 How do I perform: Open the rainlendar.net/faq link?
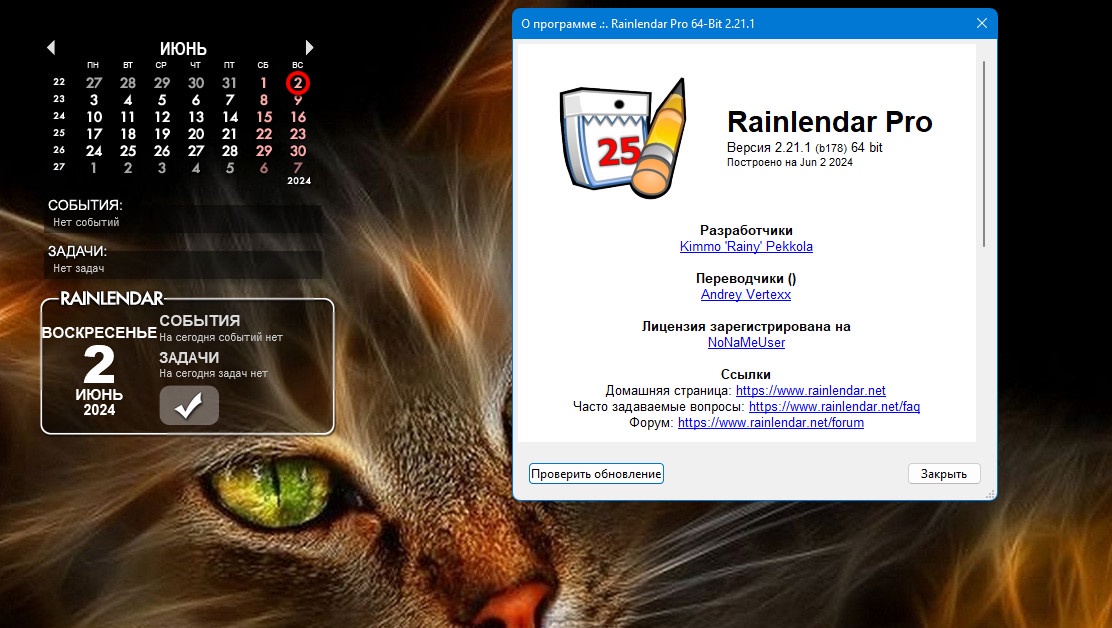pyautogui.click(x=834, y=407)
